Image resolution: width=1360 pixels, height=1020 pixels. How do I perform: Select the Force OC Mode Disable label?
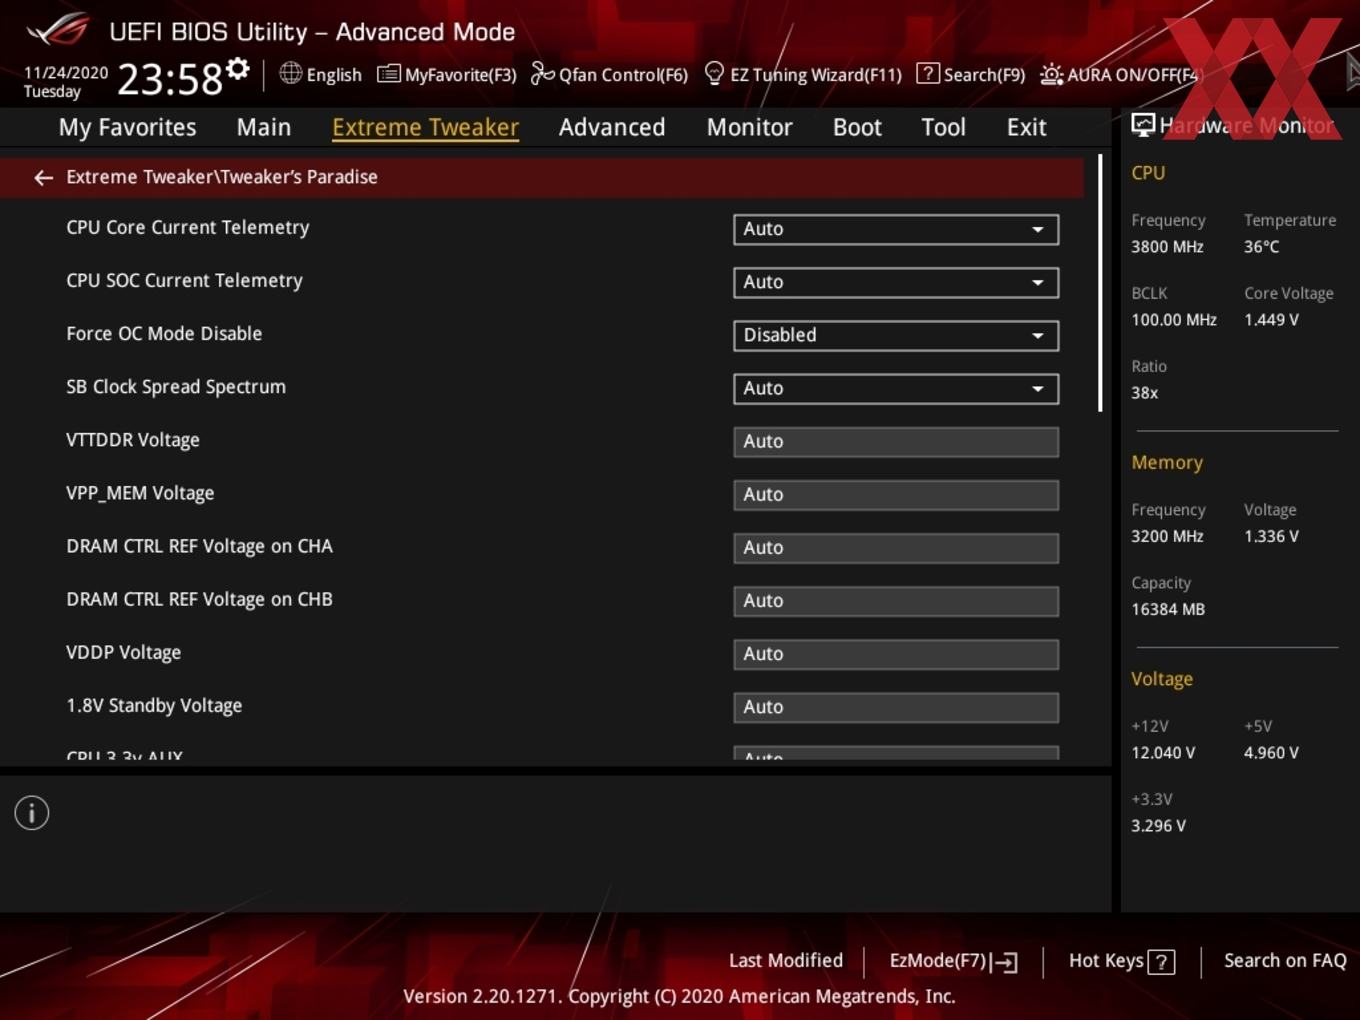164,334
